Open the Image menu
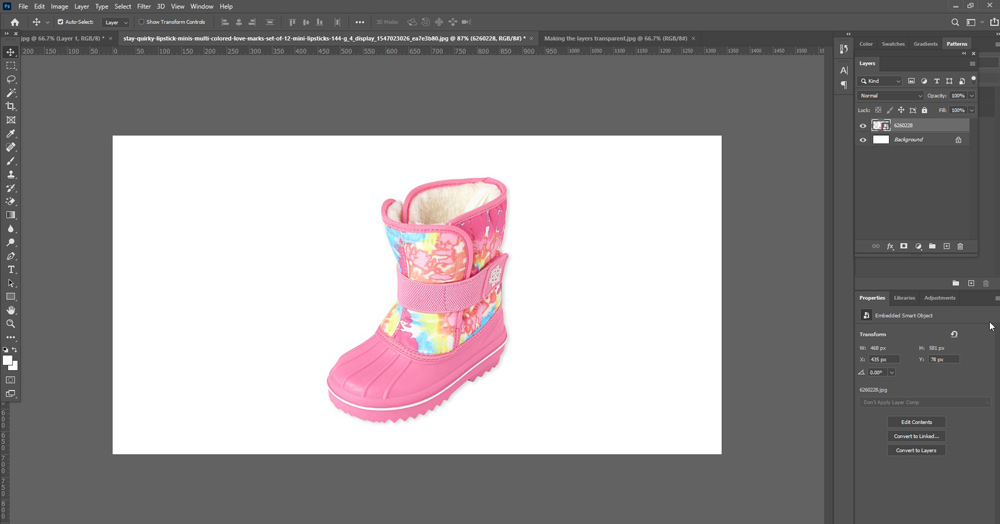 [x=59, y=6]
